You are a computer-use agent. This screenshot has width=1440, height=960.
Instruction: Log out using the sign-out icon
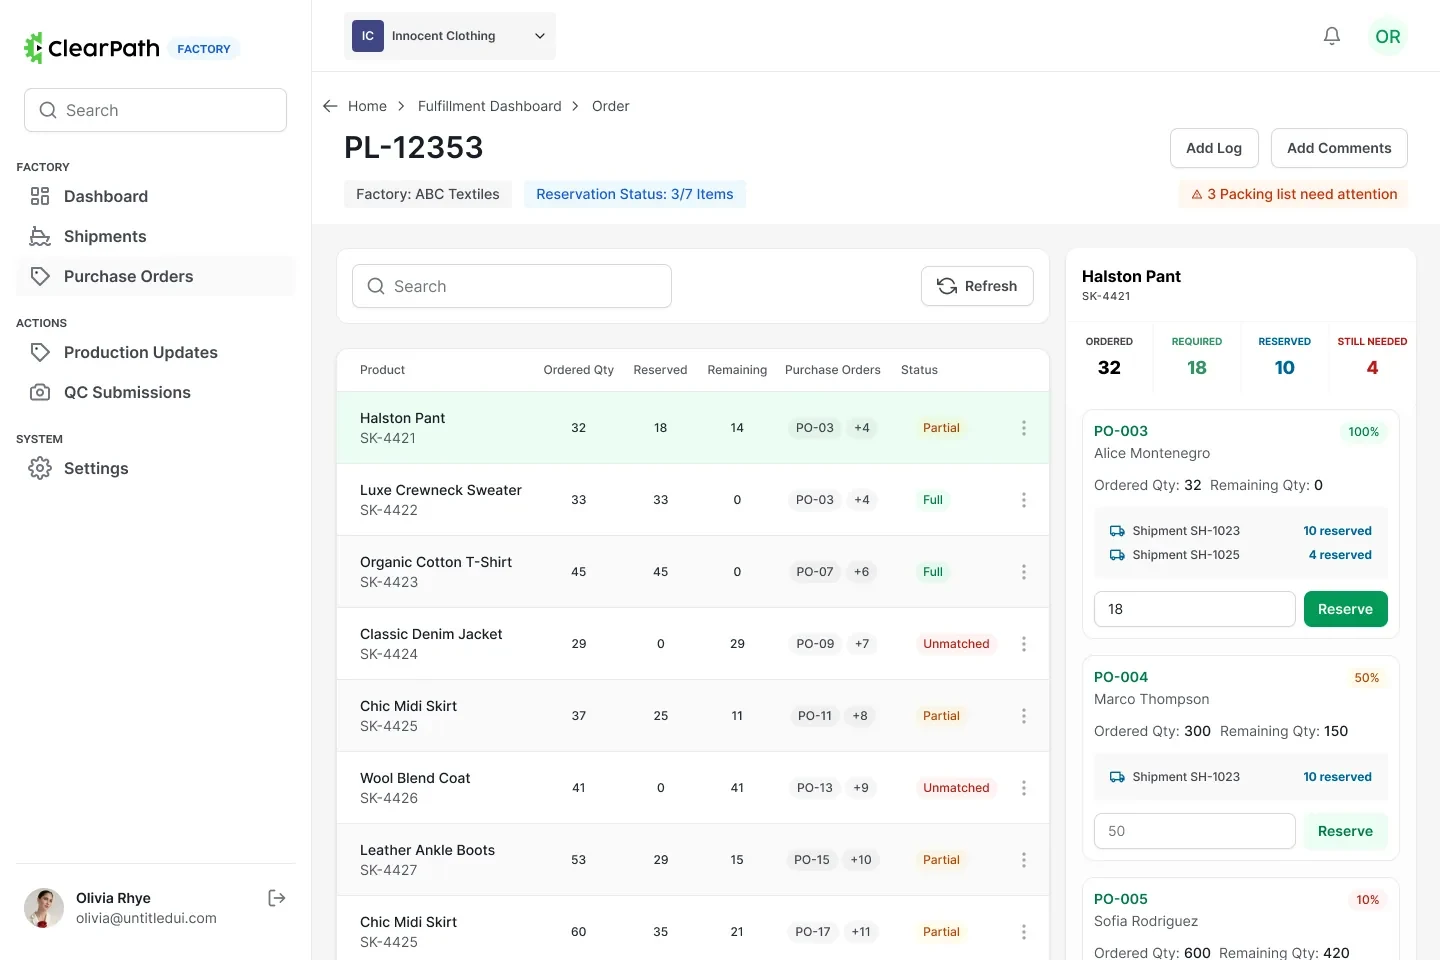tap(277, 898)
